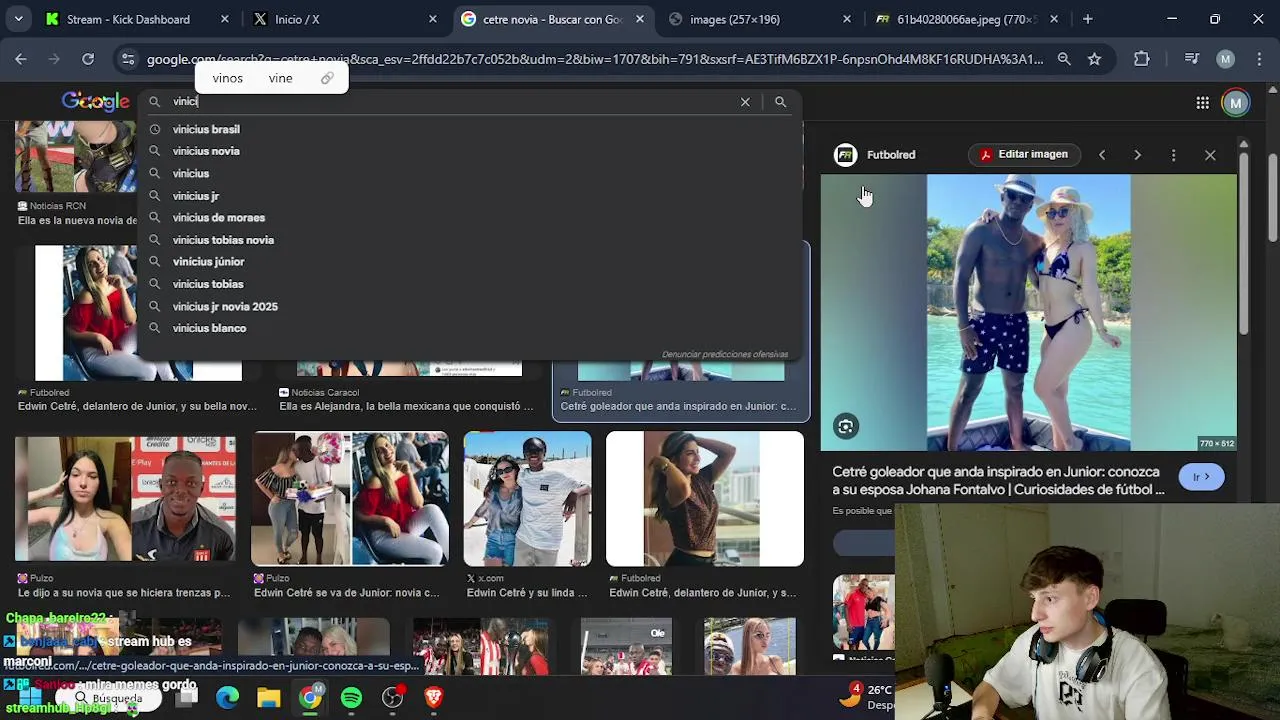Select suggestion vinicius de moraes
This screenshot has width=1280, height=720.
tap(470, 218)
